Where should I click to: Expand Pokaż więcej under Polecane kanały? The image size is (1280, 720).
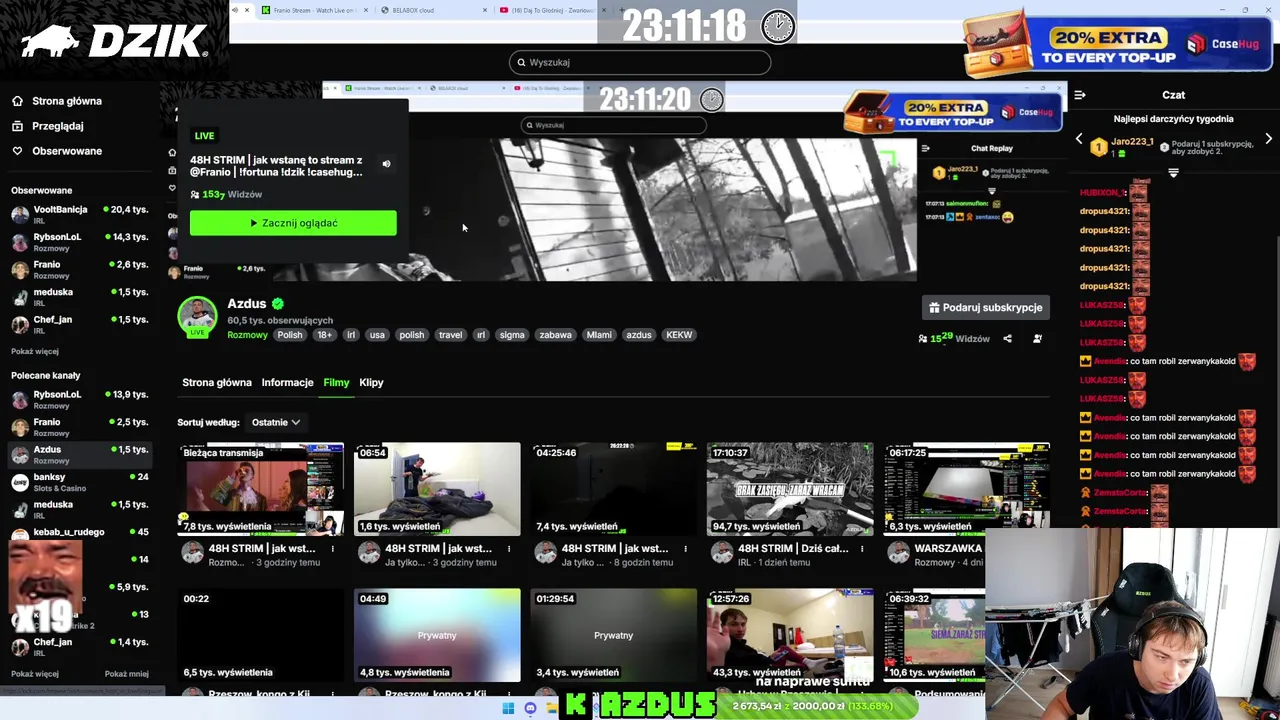(35, 674)
